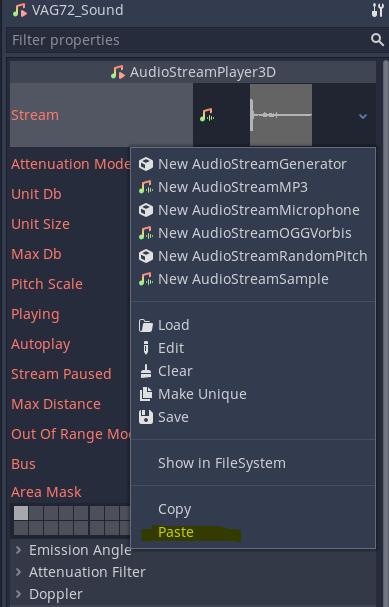Screen dimensions: 389x607
Task: Pick New AudioStreamOGGVorbis
Action: (253, 233)
